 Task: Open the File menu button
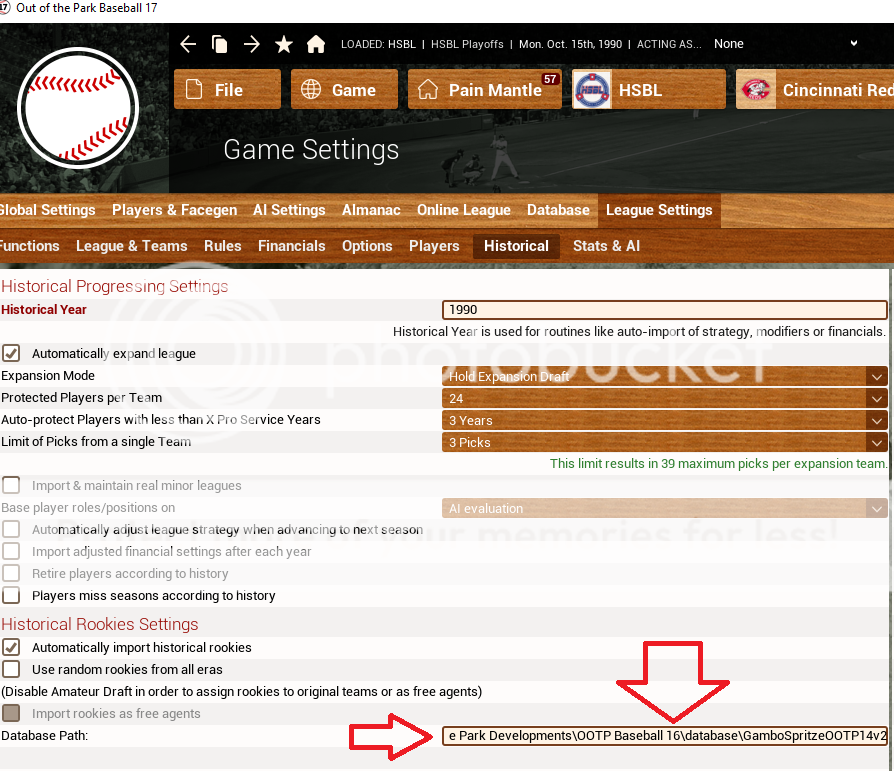point(226,90)
